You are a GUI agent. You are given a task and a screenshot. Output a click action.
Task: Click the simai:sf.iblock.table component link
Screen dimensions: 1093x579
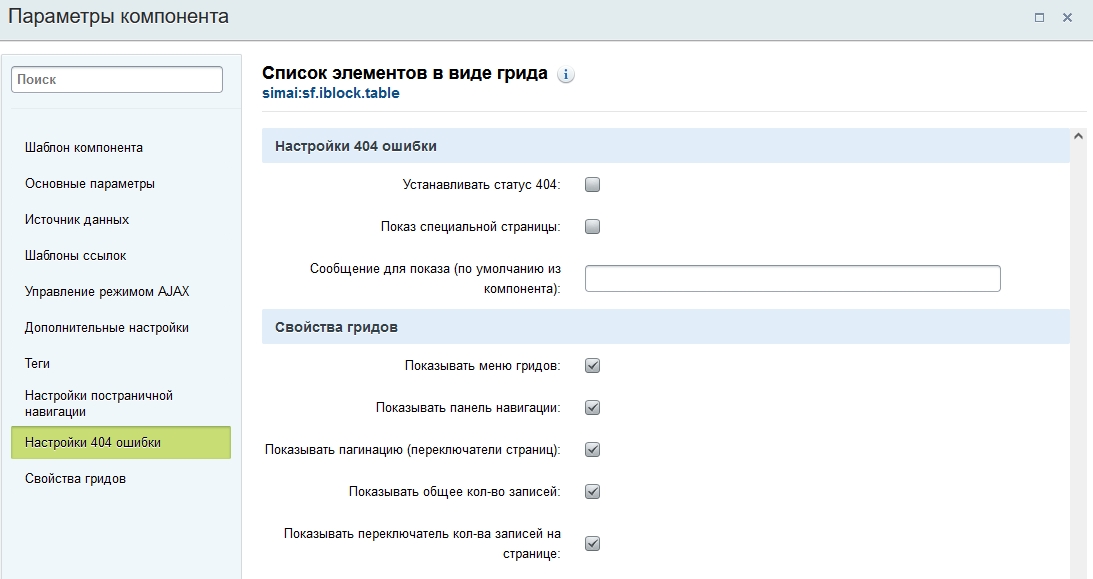point(330,94)
